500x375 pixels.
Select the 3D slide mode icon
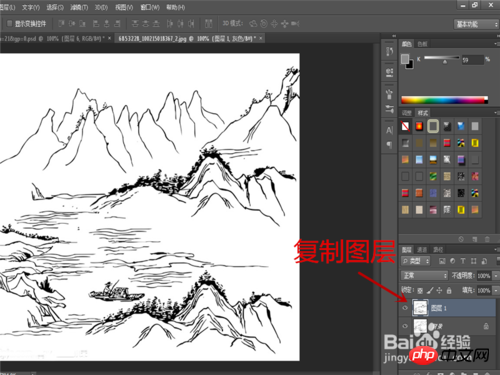[285, 24]
